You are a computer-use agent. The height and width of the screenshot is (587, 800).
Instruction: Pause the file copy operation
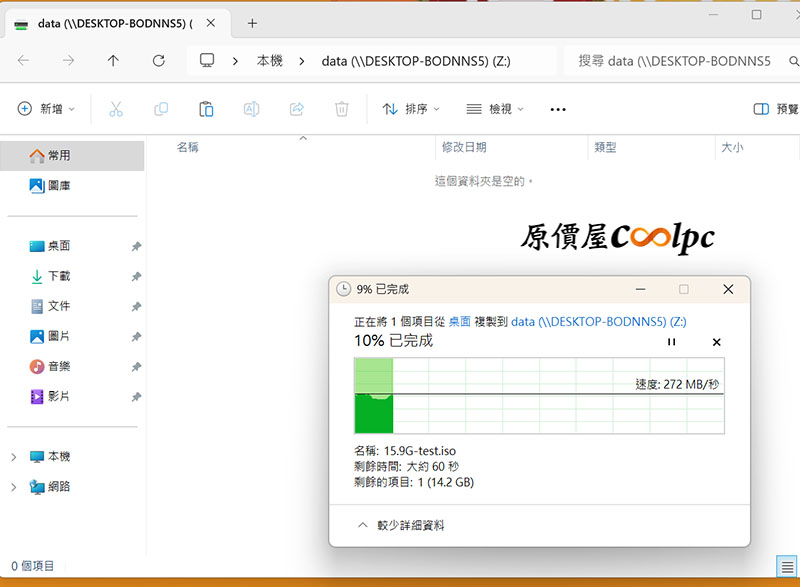(672, 342)
